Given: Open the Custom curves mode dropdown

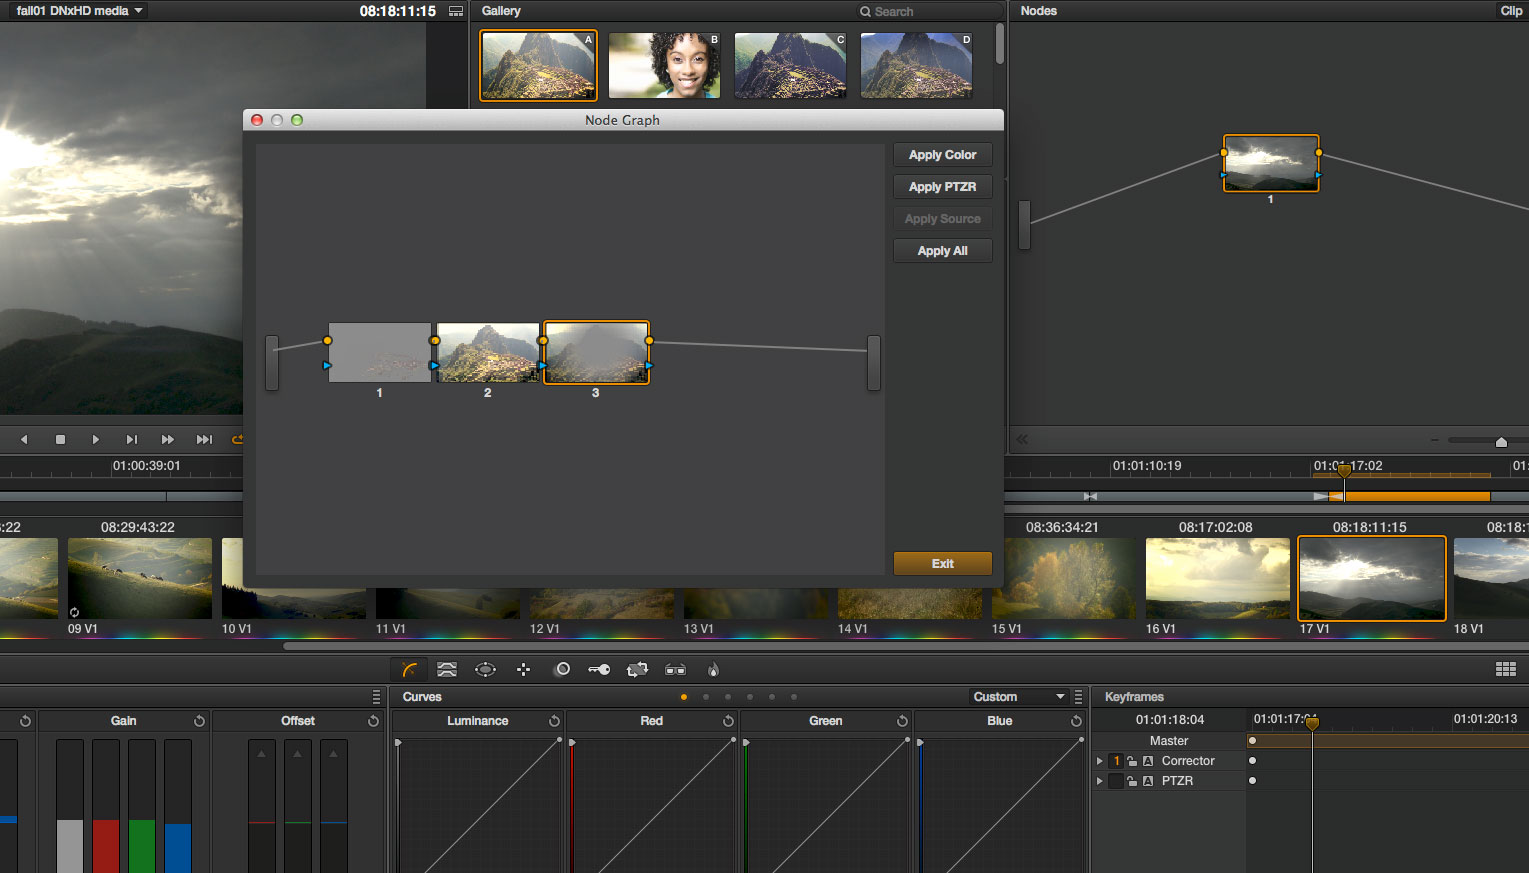Looking at the screenshot, I should (1018, 697).
